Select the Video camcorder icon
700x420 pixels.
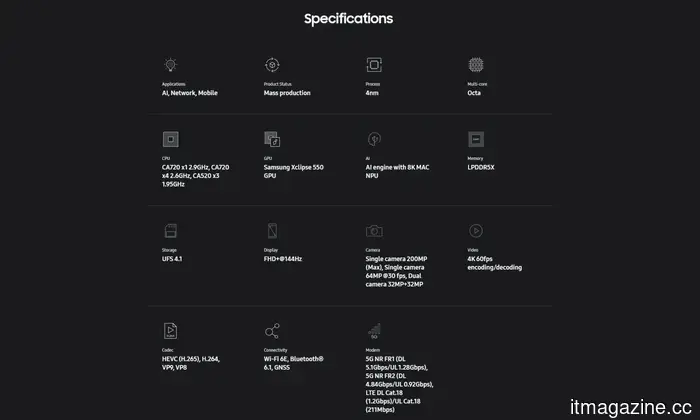(477, 231)
